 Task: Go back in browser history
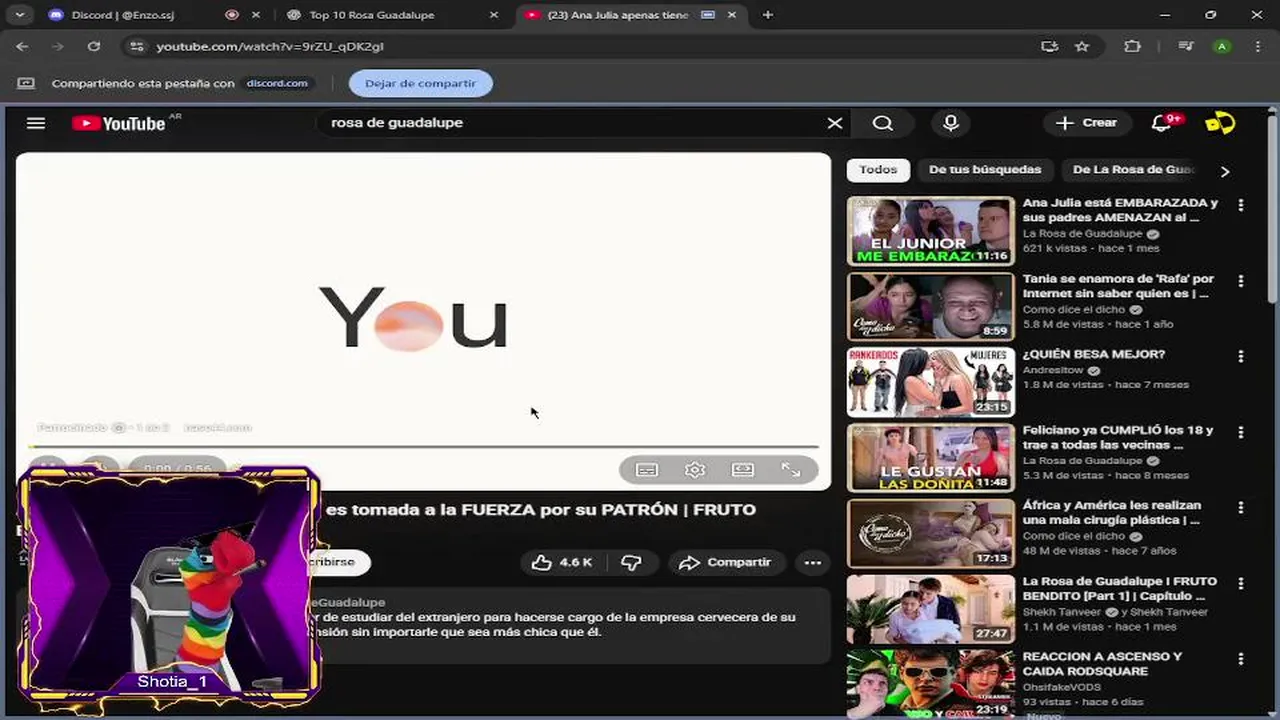pyautogui.click(x=23, y=46)
